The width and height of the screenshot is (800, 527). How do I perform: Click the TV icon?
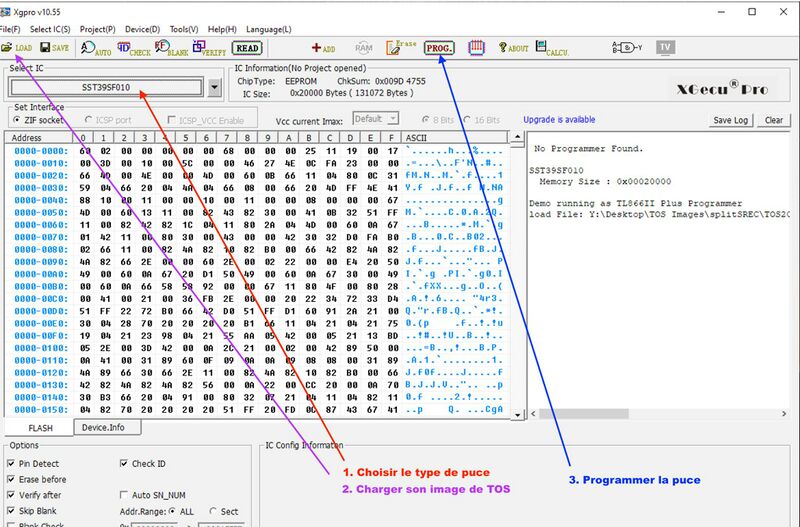coord(665,47)
